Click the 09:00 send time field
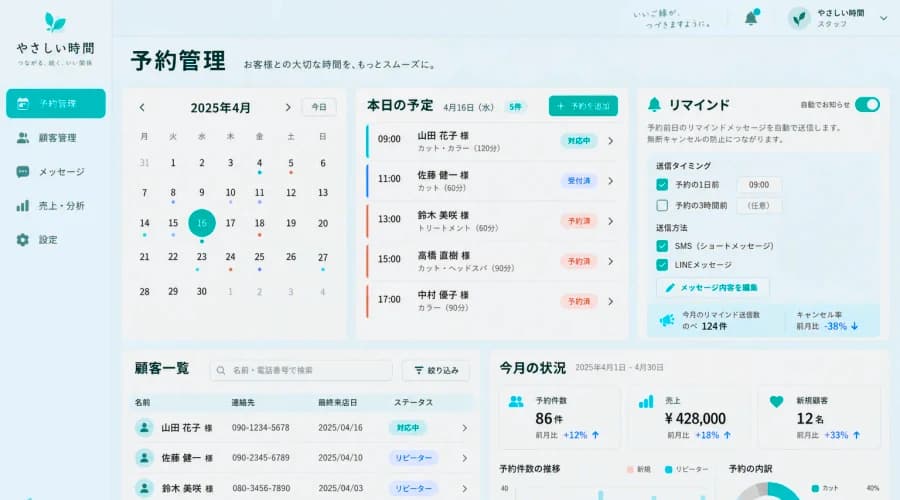 point(758,185)
